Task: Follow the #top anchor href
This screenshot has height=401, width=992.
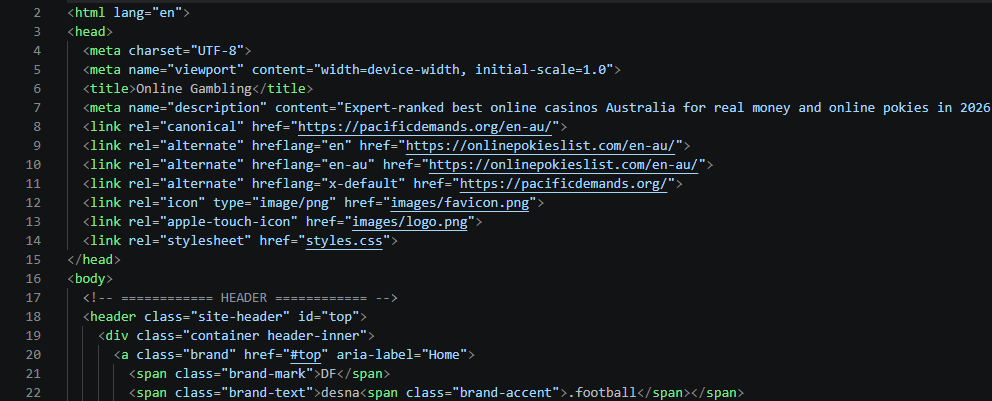Action: point(306,354)
